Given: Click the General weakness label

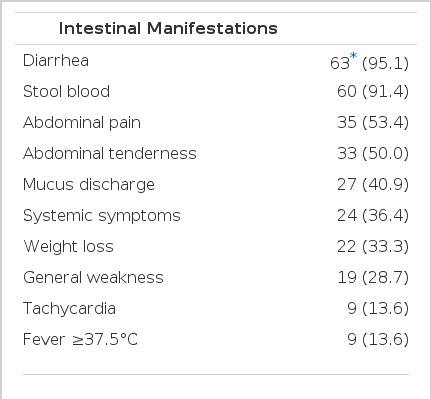Looking at the screenshot, I should pyautogui.click(x=93, y=277).
